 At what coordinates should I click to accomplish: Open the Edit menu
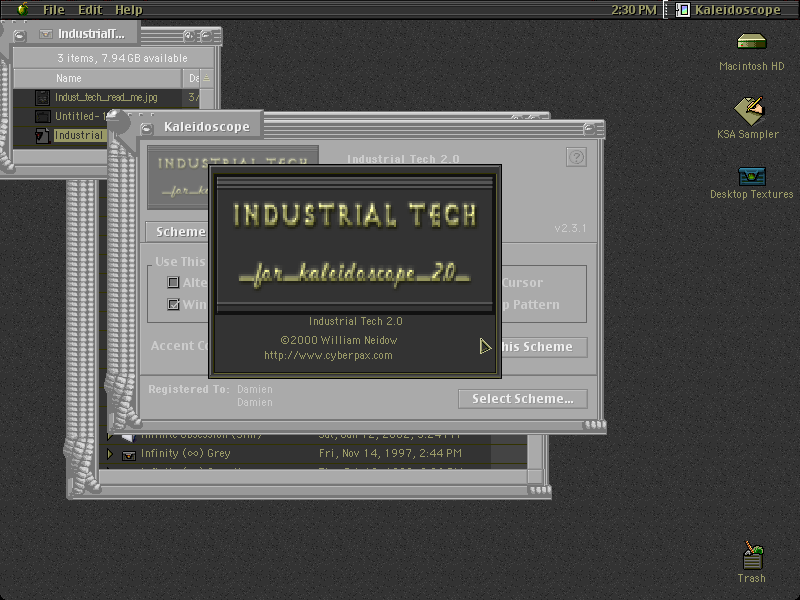(90, 10)
